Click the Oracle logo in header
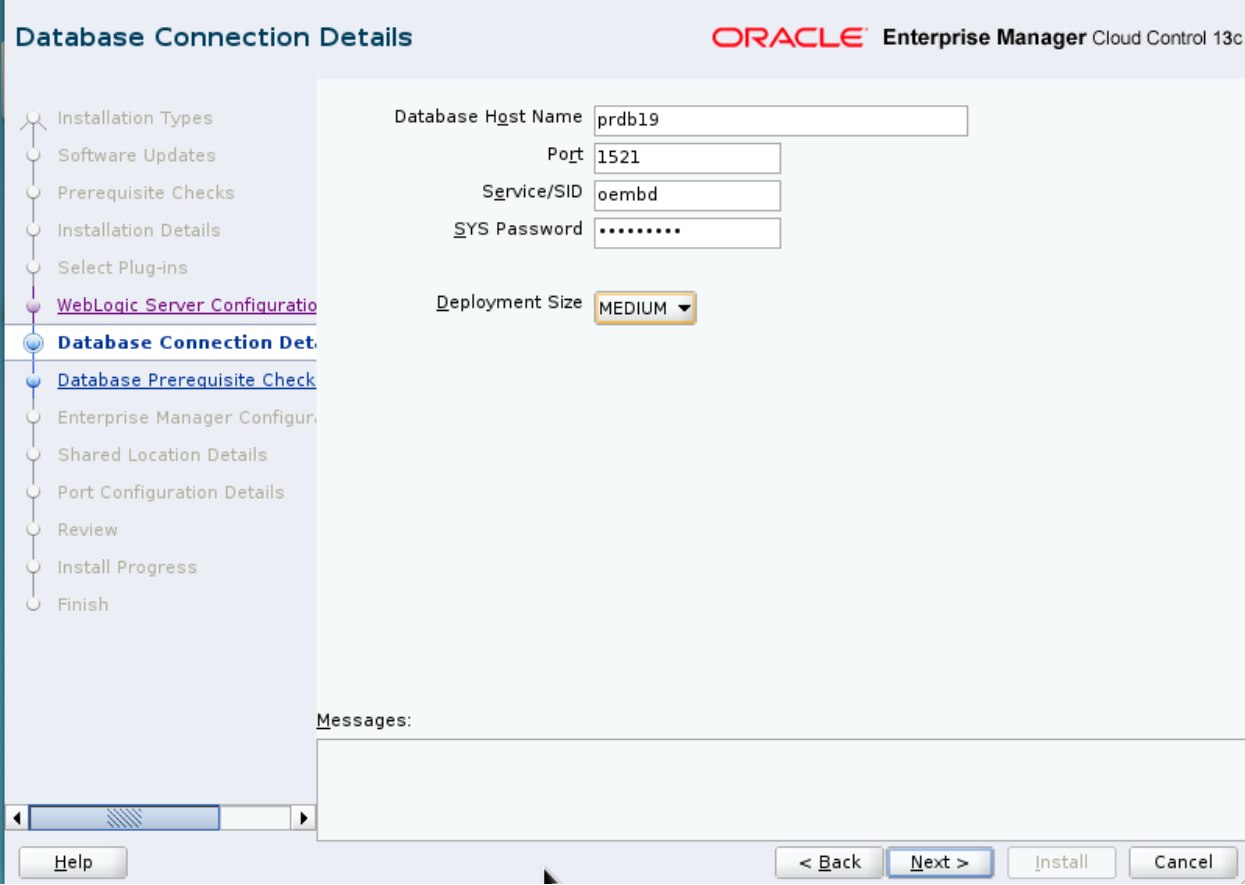1245x885 pixels. click(790, 38)
